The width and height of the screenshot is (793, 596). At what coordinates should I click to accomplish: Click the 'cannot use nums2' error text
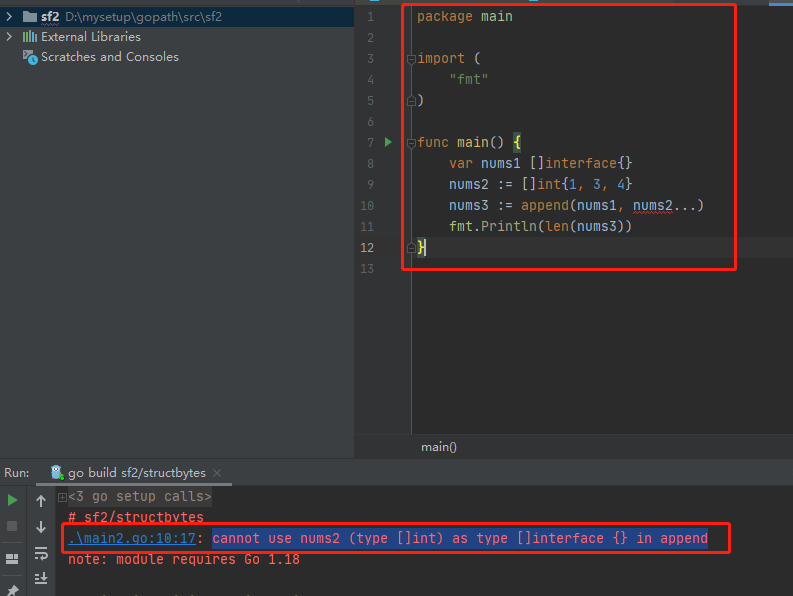tap(460, 538)
